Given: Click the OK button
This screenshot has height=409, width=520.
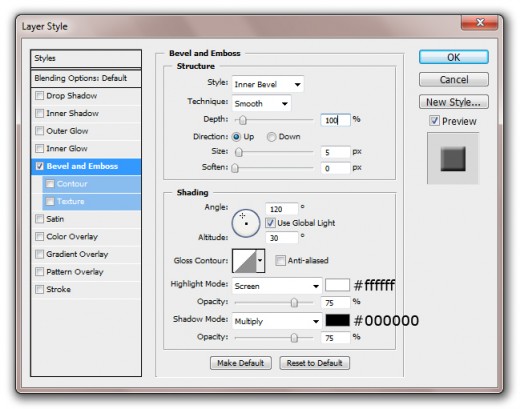Looking at the screenshot, I should [454, 57].
